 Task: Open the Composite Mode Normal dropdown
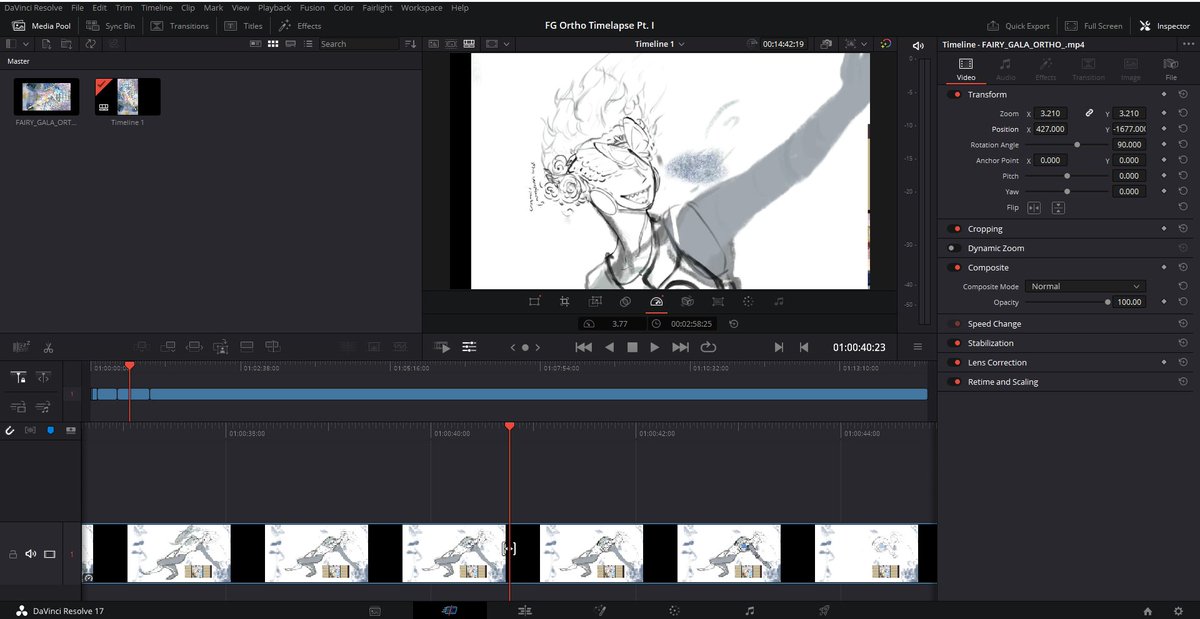1085,286
